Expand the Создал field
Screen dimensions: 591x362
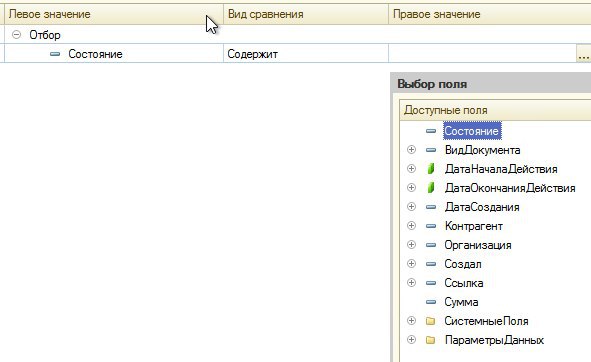click(x=411, y=264)
